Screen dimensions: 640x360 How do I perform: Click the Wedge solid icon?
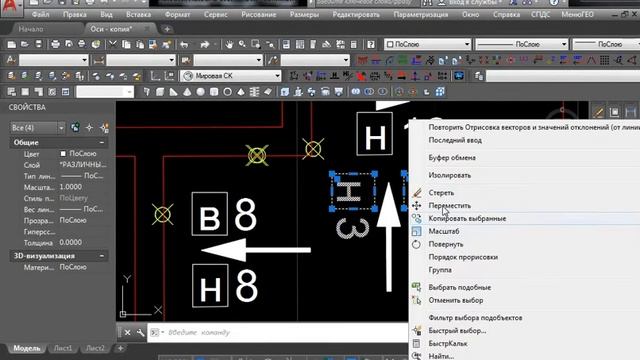[173, 92]
